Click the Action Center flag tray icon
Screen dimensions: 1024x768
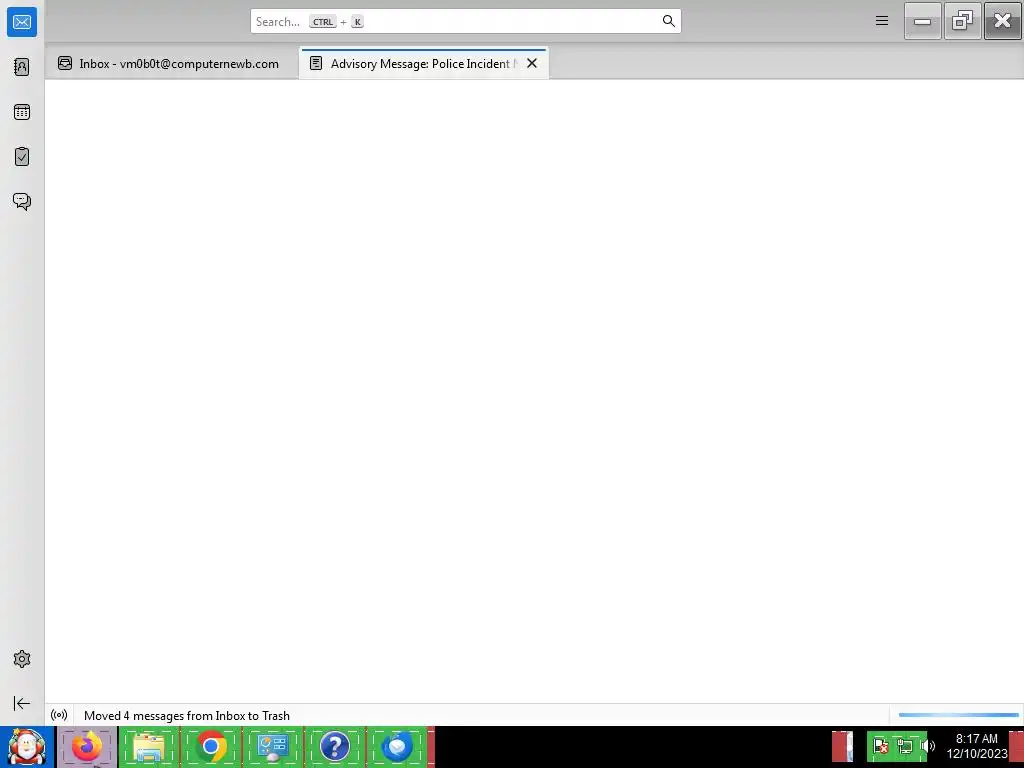click(880, 746)
